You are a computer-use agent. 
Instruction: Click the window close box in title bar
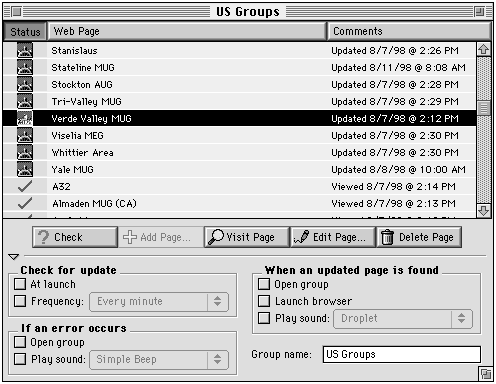coord(16,12)
